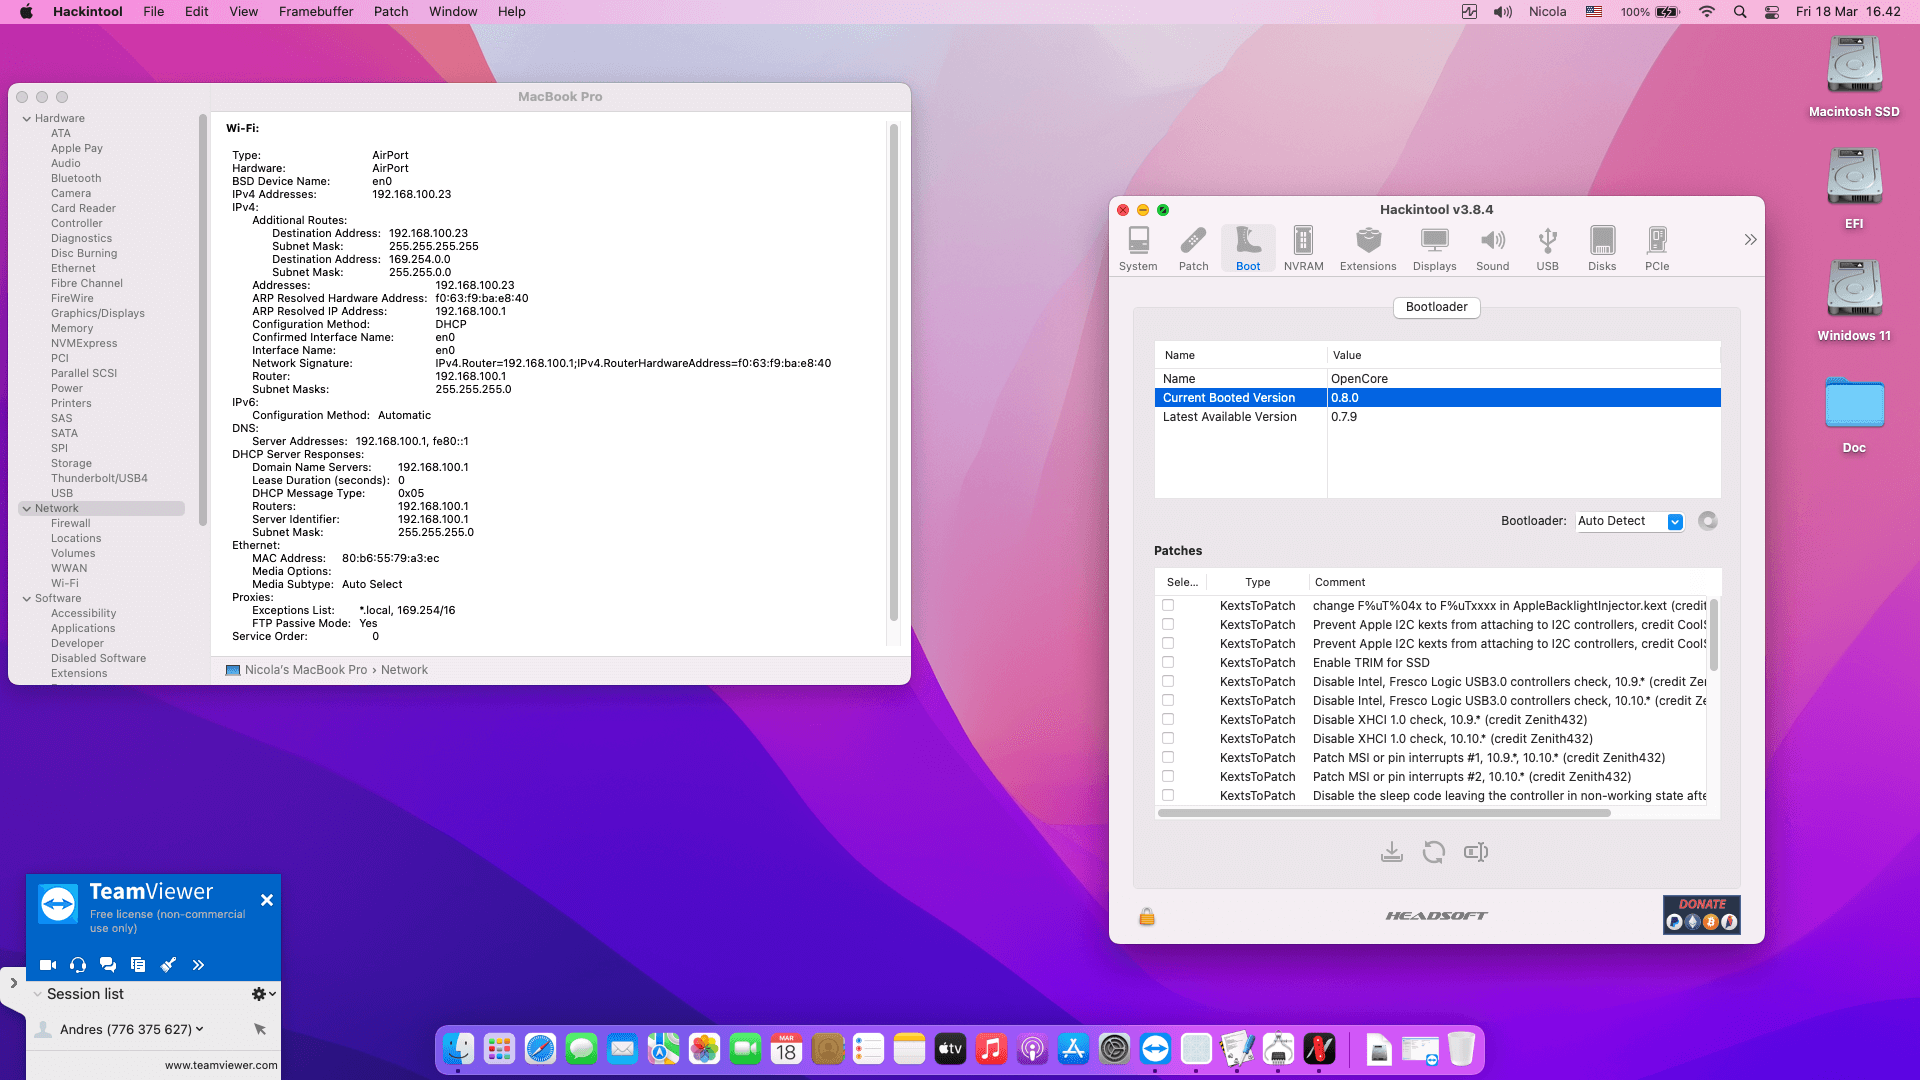Viewport: 1920px width, 1080px height.
Task: Close the TeamViewer panel with X
Action: pyautogui.click(x=267, y=900)
